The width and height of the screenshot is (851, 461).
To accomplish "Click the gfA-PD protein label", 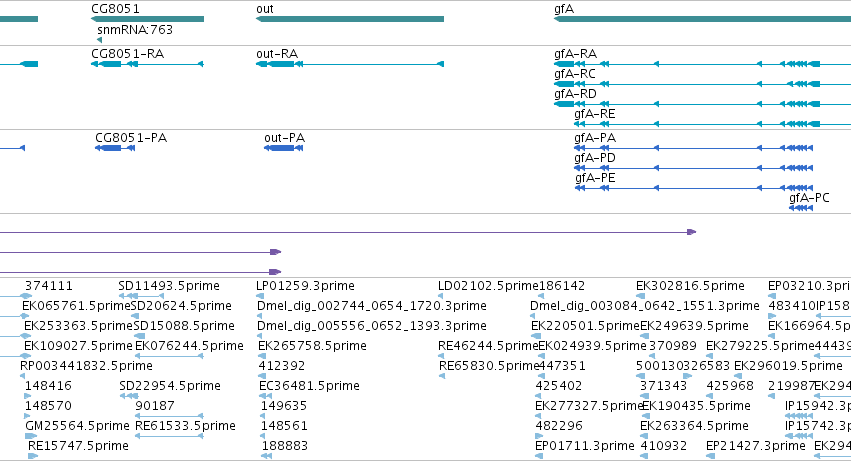I will [595, 158].
